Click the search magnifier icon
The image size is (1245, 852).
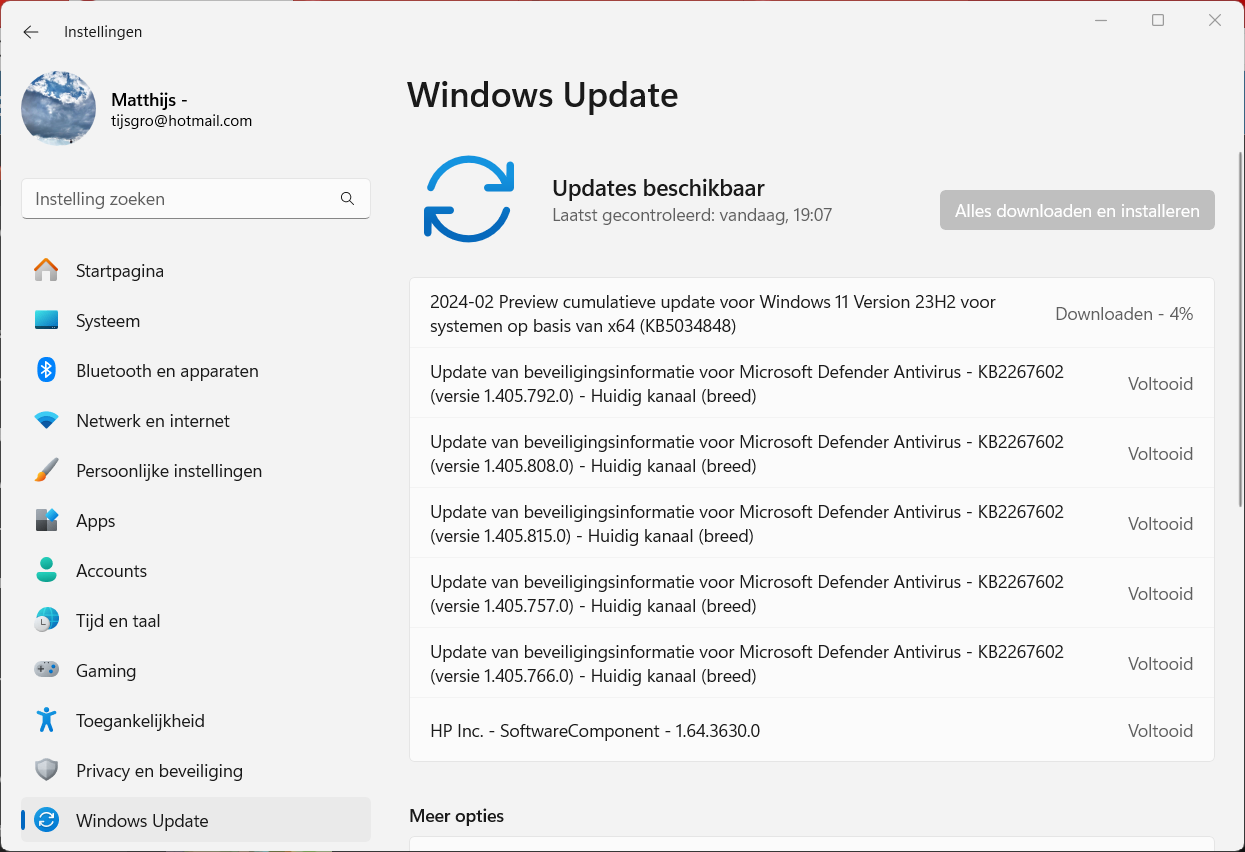(x=347, y=199)
